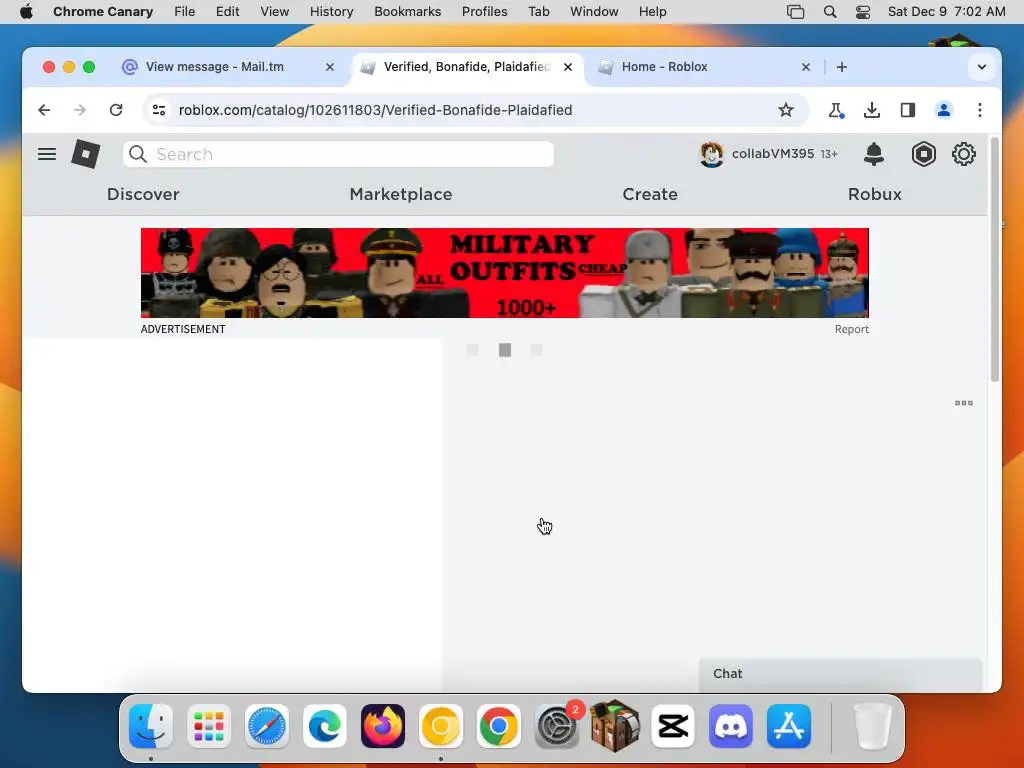
Task: Open the Roblox settings gear
Action: (963, 154)
